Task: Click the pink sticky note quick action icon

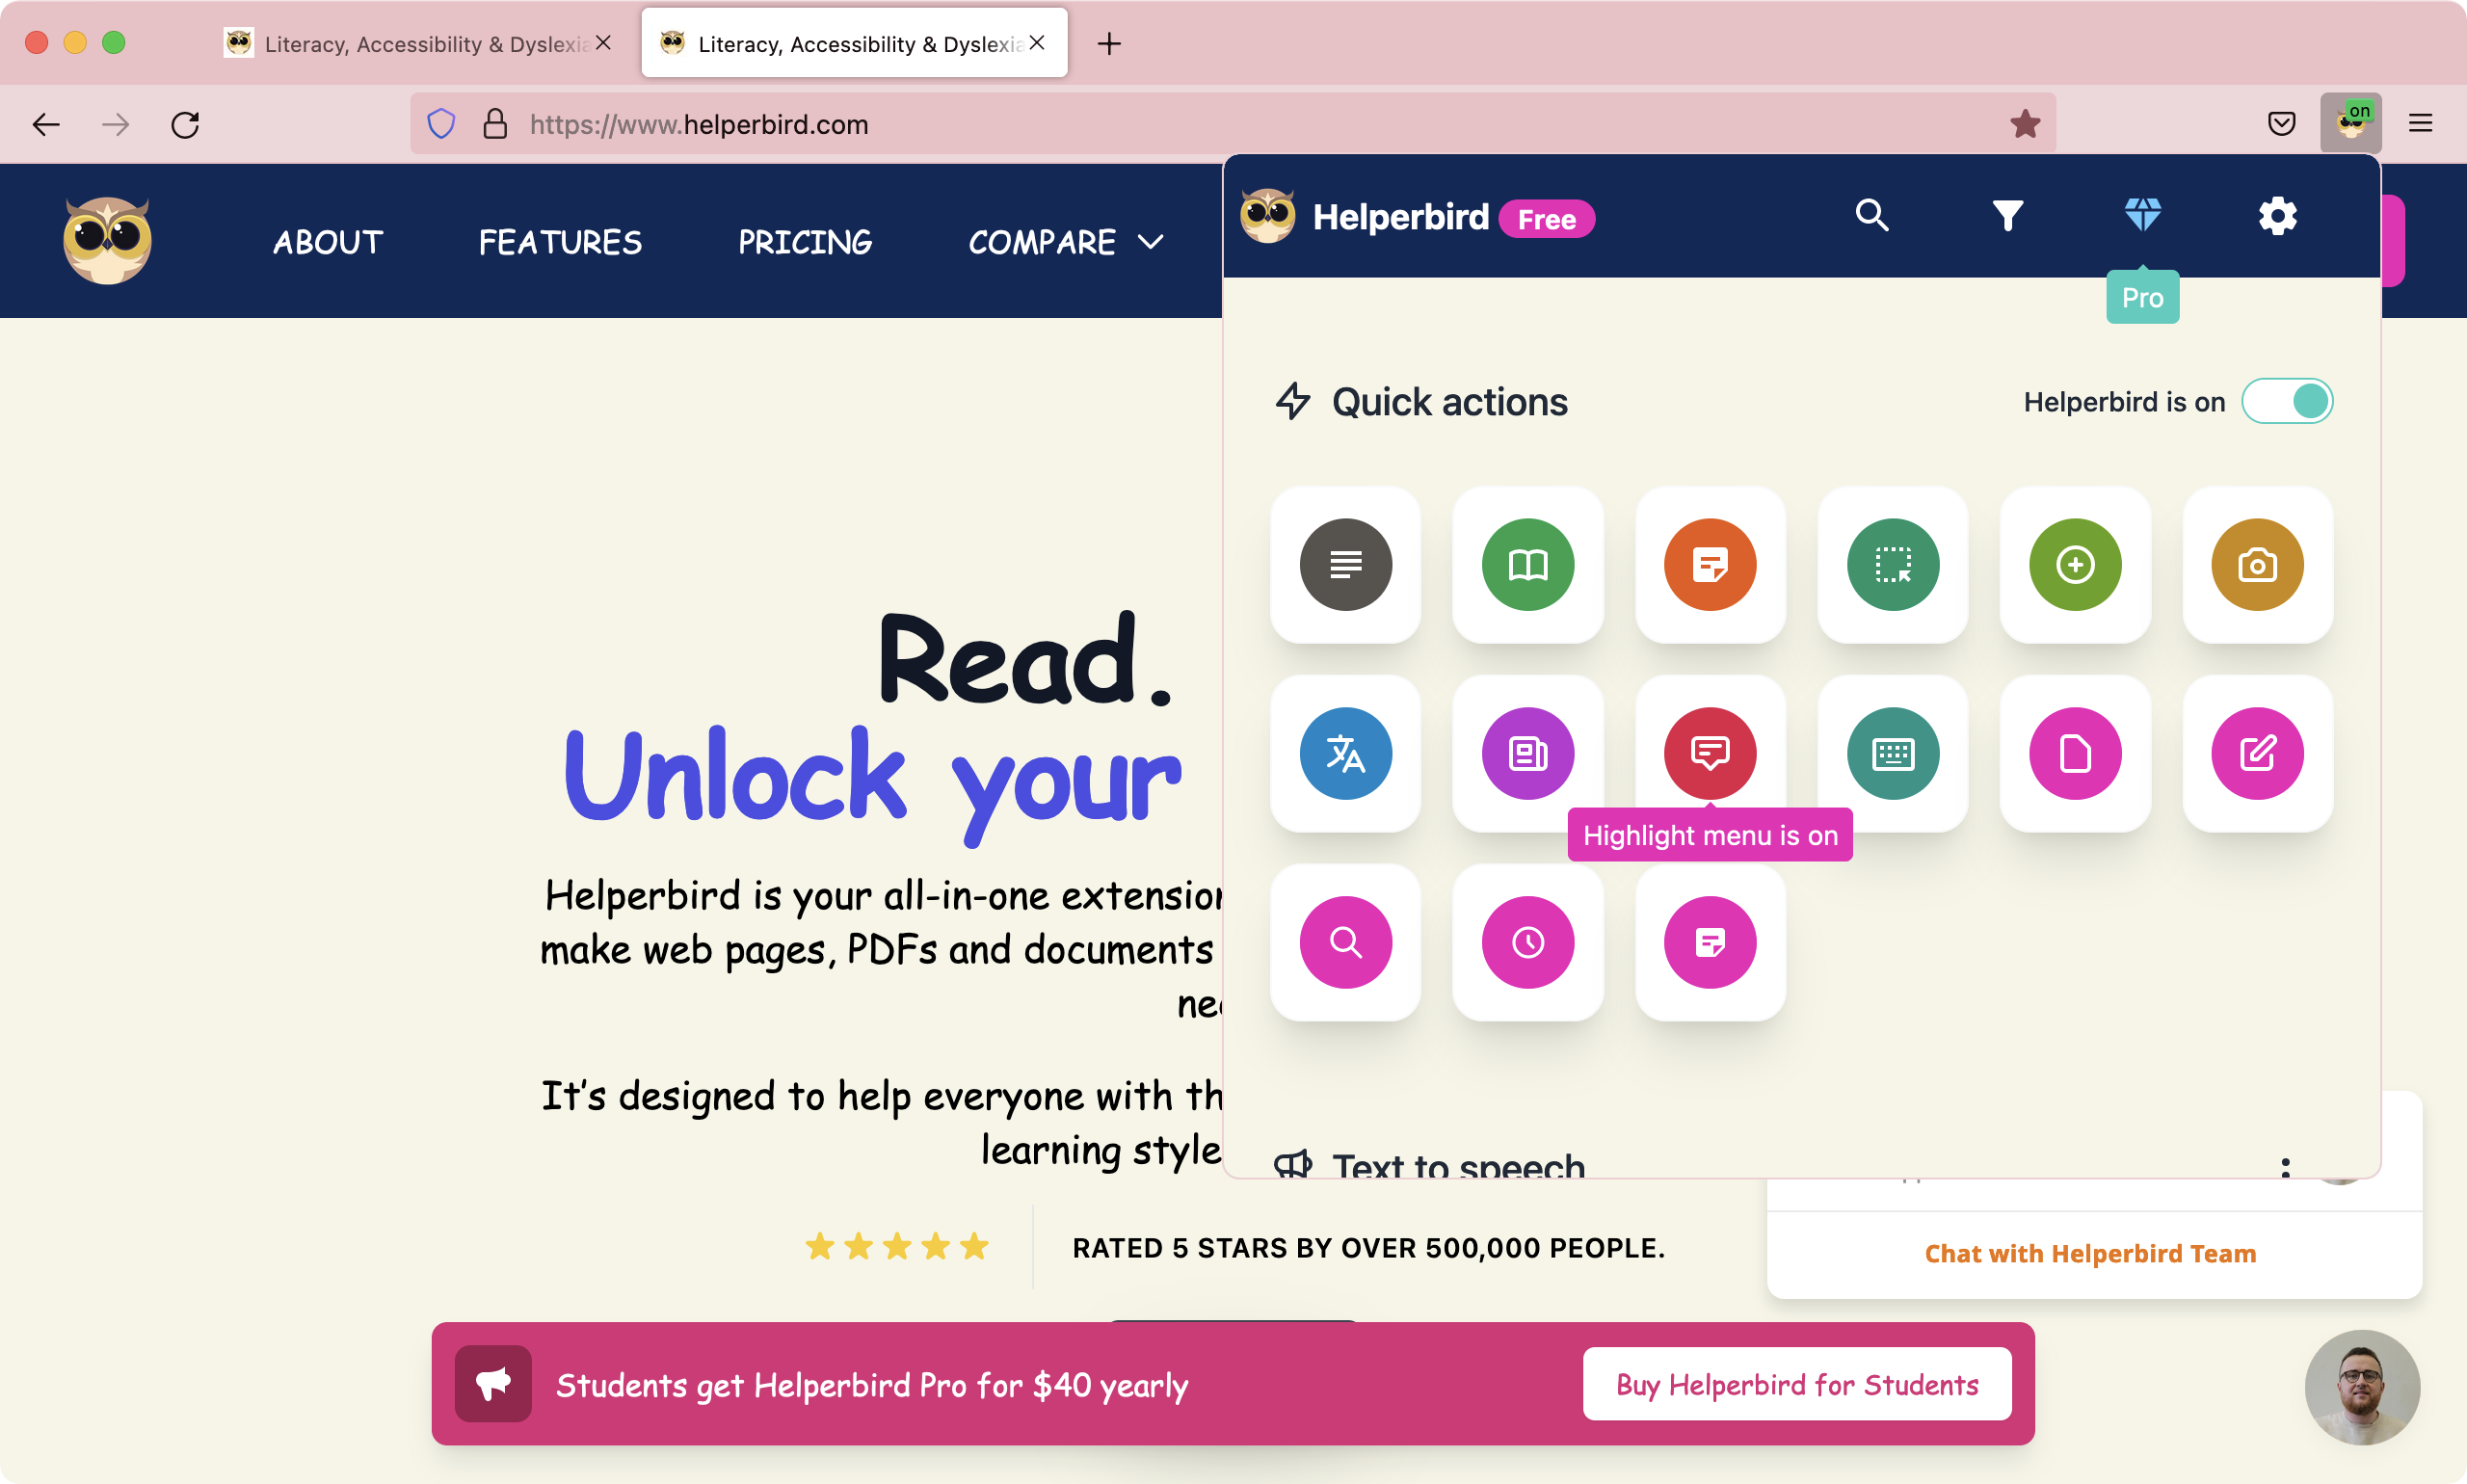Action: (1710, 942)
